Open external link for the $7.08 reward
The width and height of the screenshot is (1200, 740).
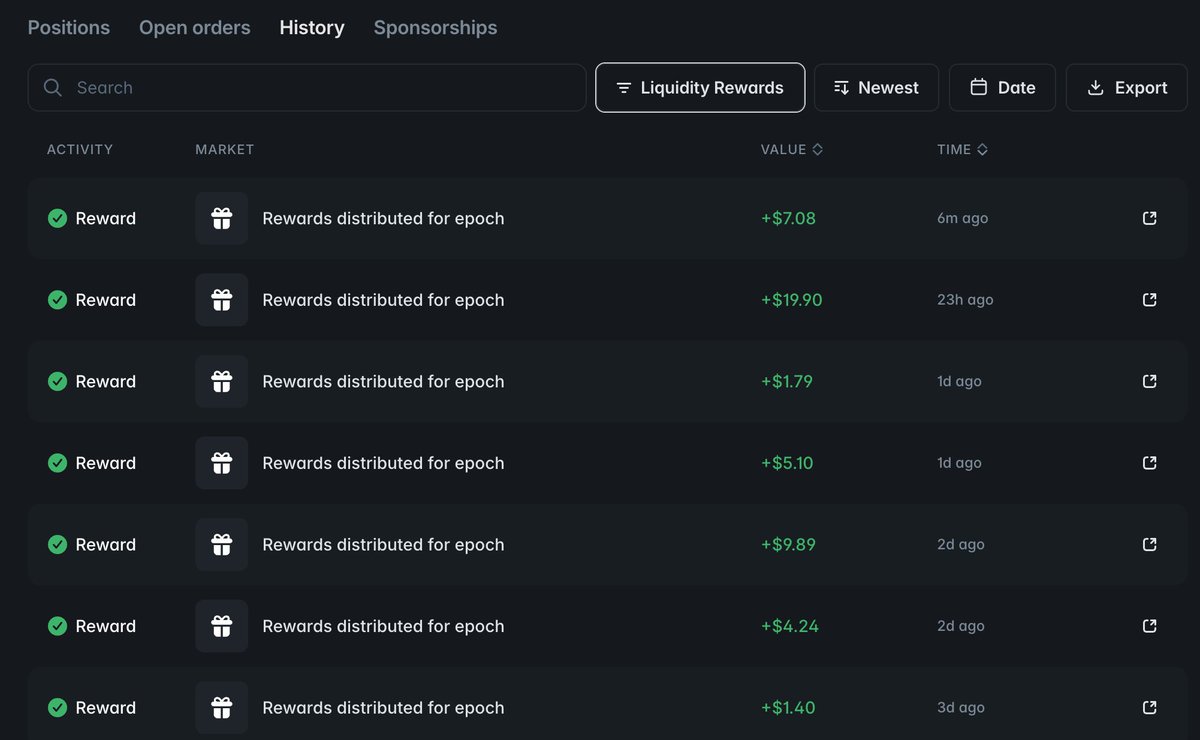(x=1149, y=218)
